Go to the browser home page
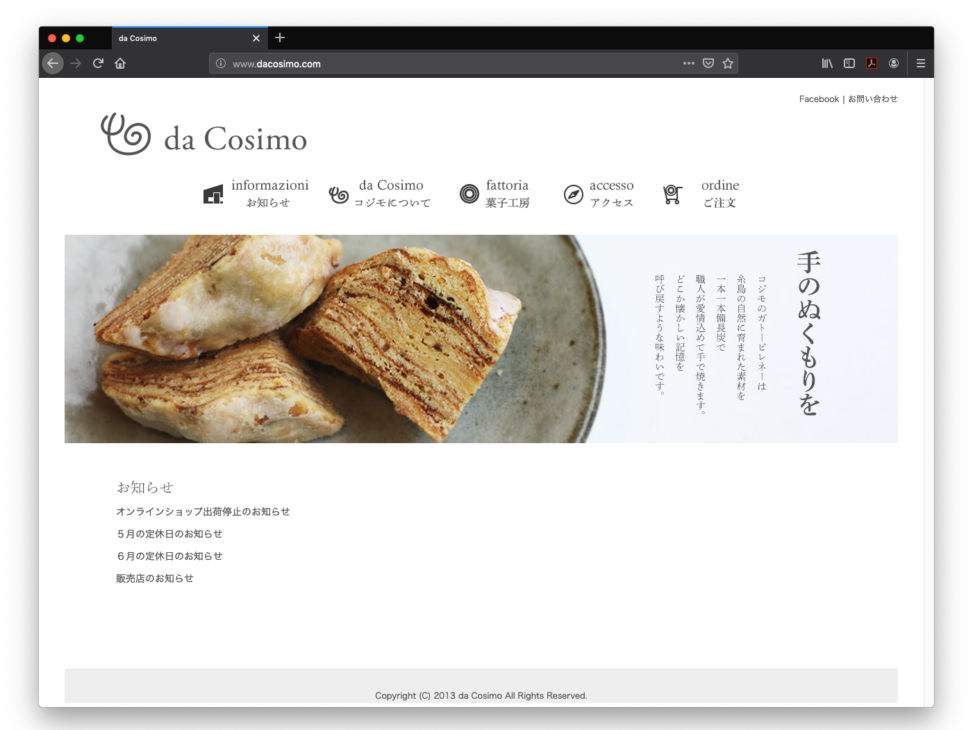Image resolution: width=973 pixels, height=730 pixels. coord(120,63)
